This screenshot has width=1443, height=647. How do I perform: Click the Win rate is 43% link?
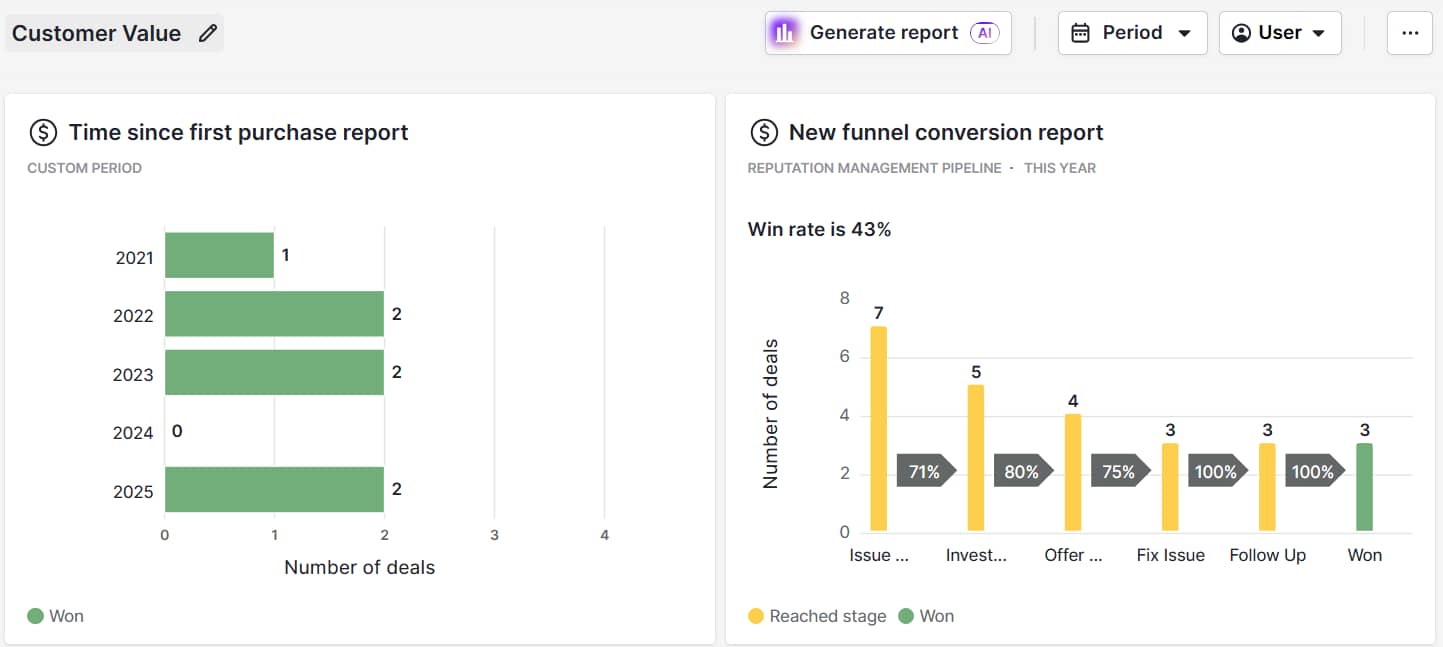click(822, 229)
